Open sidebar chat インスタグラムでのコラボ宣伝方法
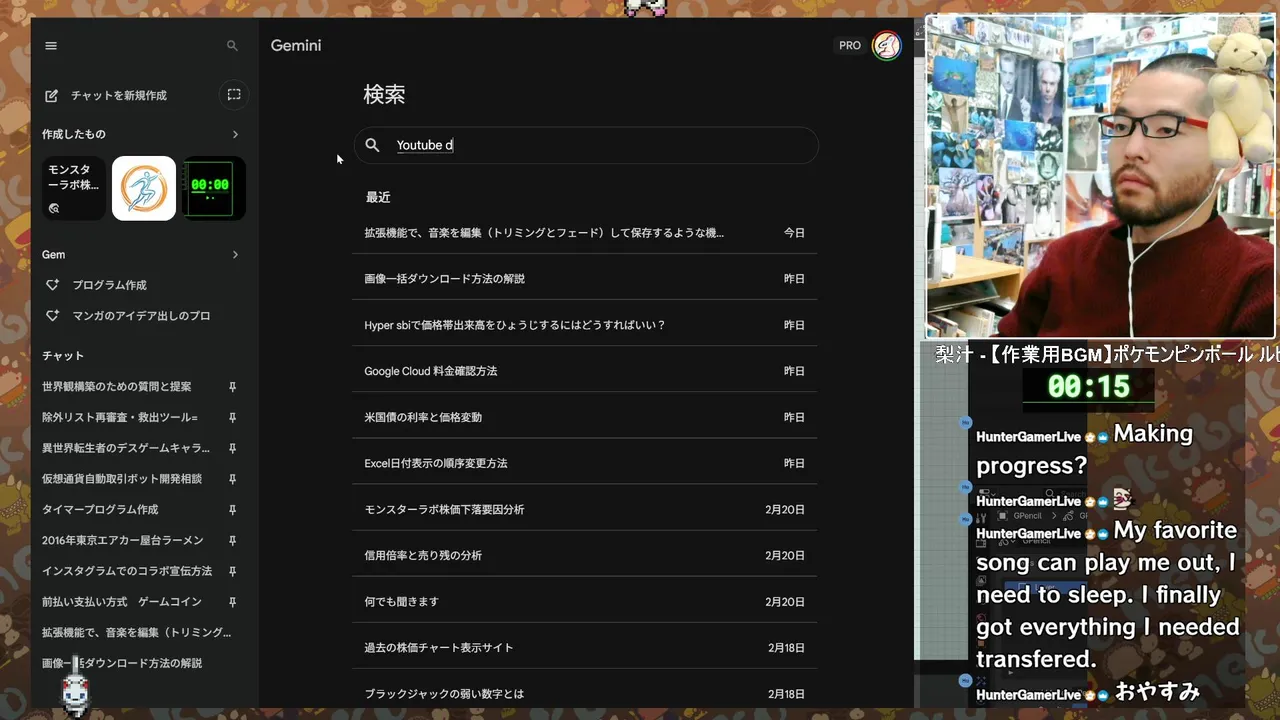Viewport: 1280px width, 720px height. point(127,571)
